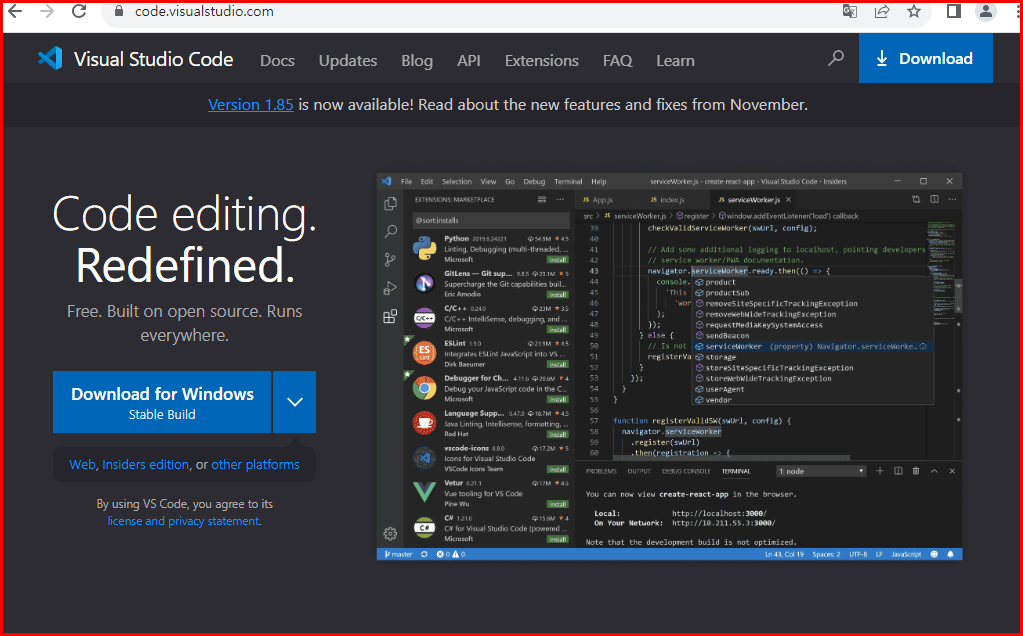Click the browser forward arrow
Viewport: 1023px width, 636px height.
47,11
